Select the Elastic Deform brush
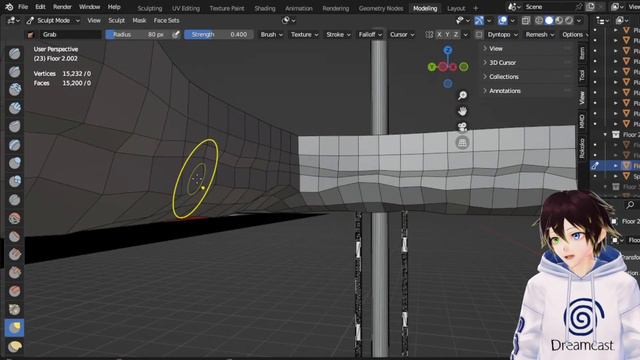 (14, 346)
